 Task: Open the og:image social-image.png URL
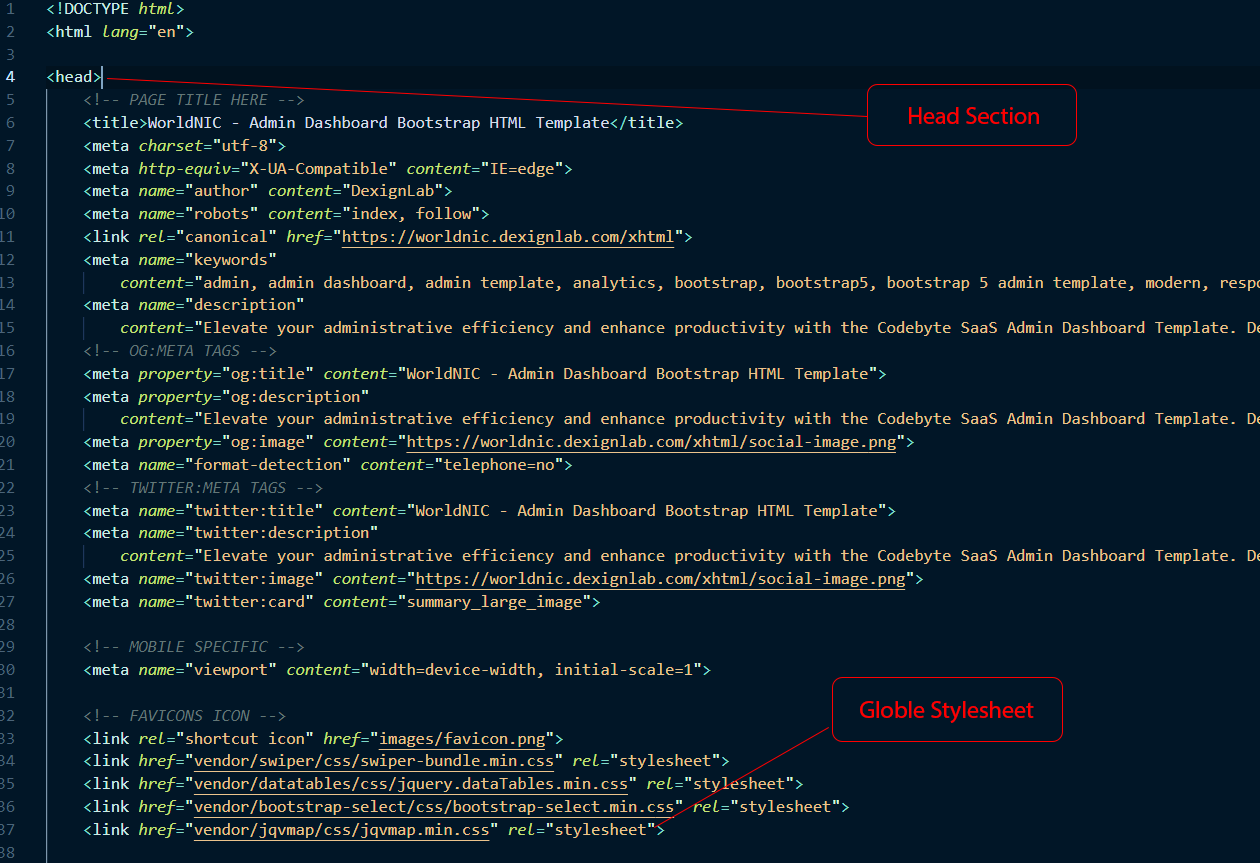click(650, 442)
